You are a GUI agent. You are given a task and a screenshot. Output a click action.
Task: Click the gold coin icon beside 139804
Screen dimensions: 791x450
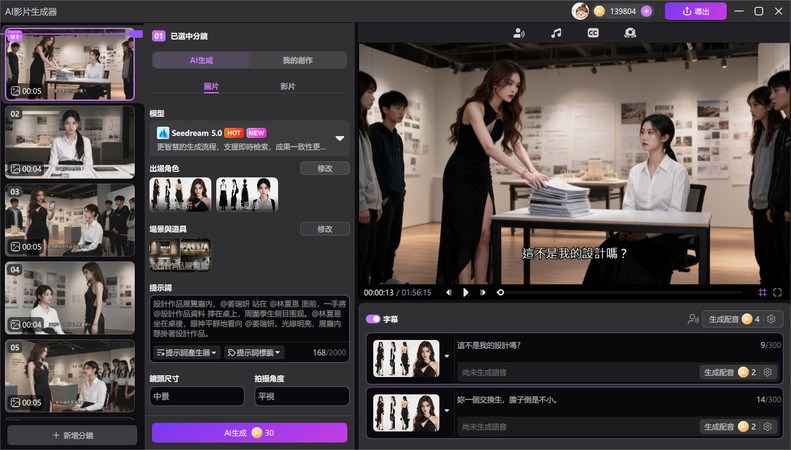point(599,11)
